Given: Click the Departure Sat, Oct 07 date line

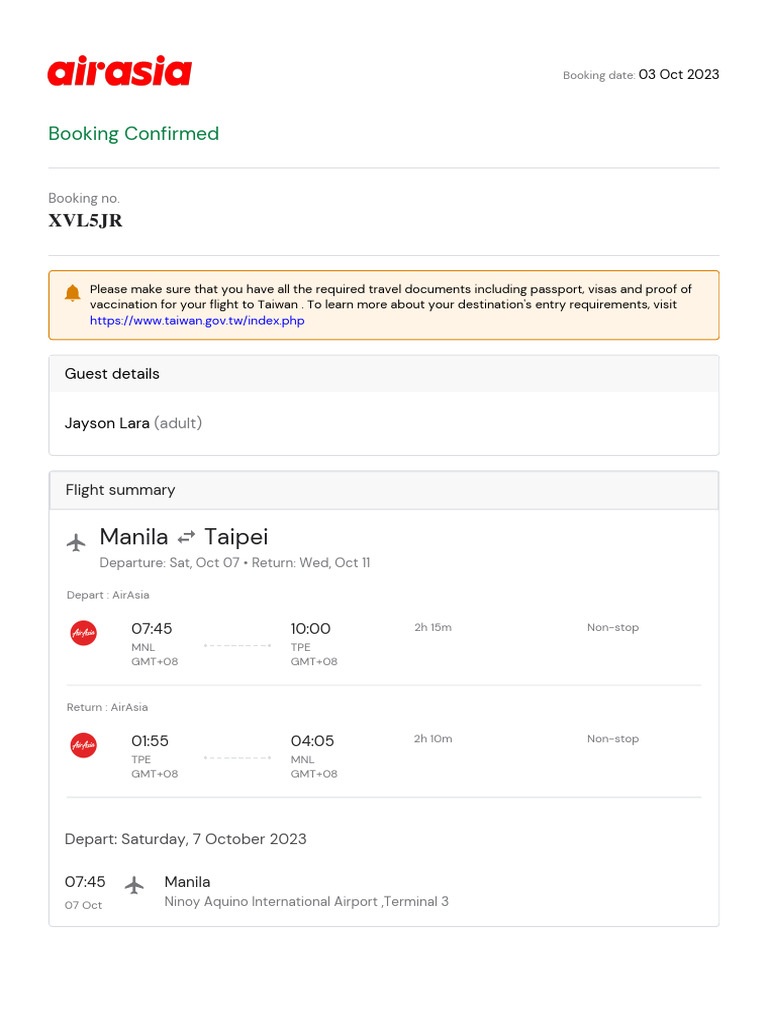Looking at the screenshot, I should coord(170,563).
